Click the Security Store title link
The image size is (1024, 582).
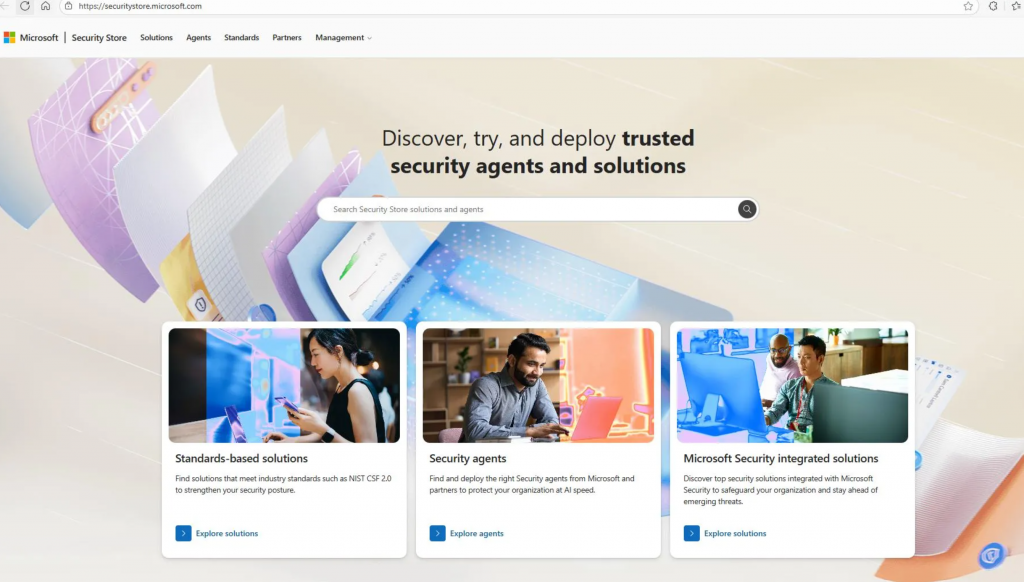pyautogui.click(x=99, y=38)
